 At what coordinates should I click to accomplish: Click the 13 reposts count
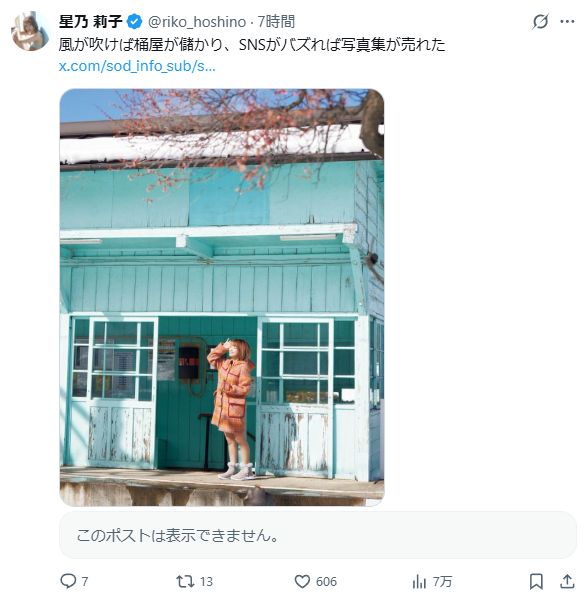click(x=206, y=582)
